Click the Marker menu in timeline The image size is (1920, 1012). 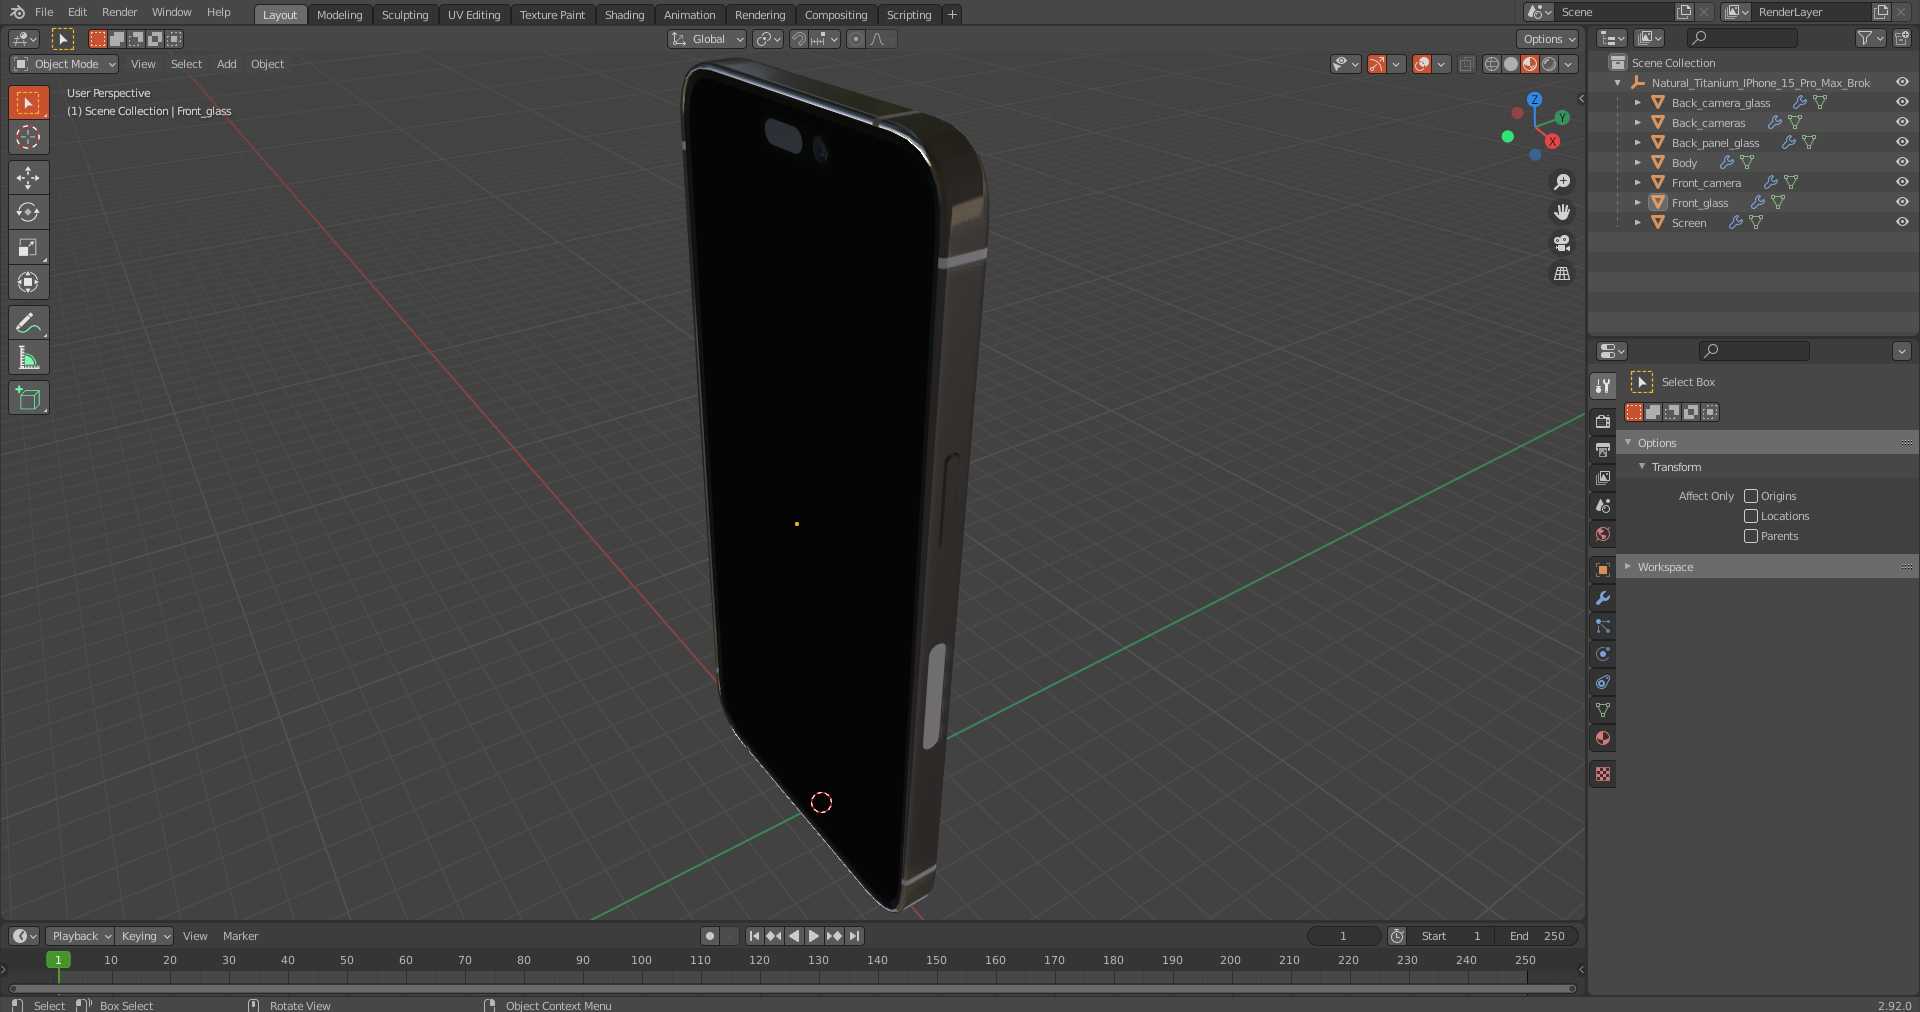point(240,936)
